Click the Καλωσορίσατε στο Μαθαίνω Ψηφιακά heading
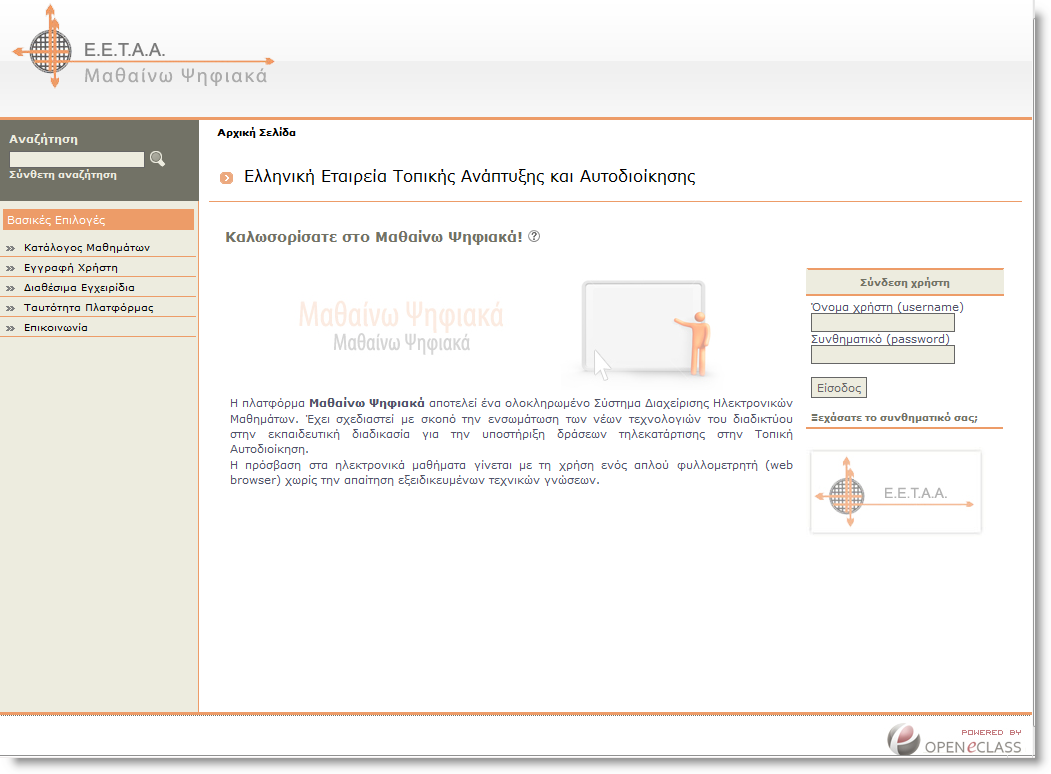 point(374,237)
